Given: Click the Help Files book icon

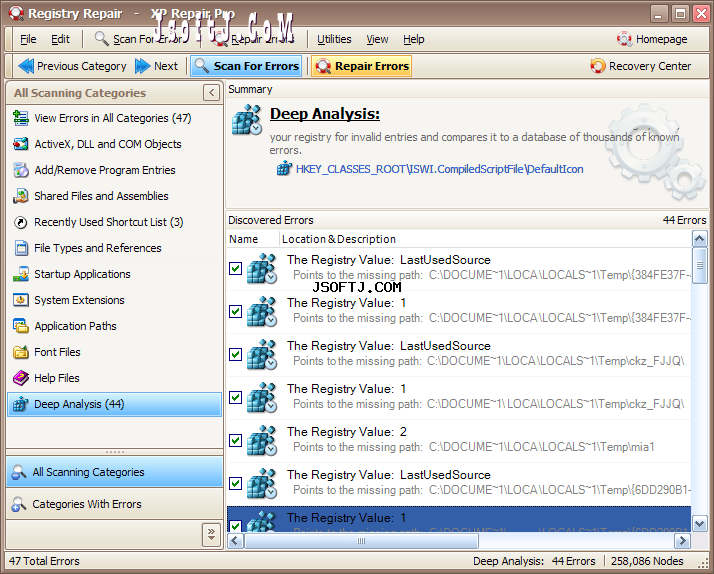Looking at the screenshot, I should (20, 378).
